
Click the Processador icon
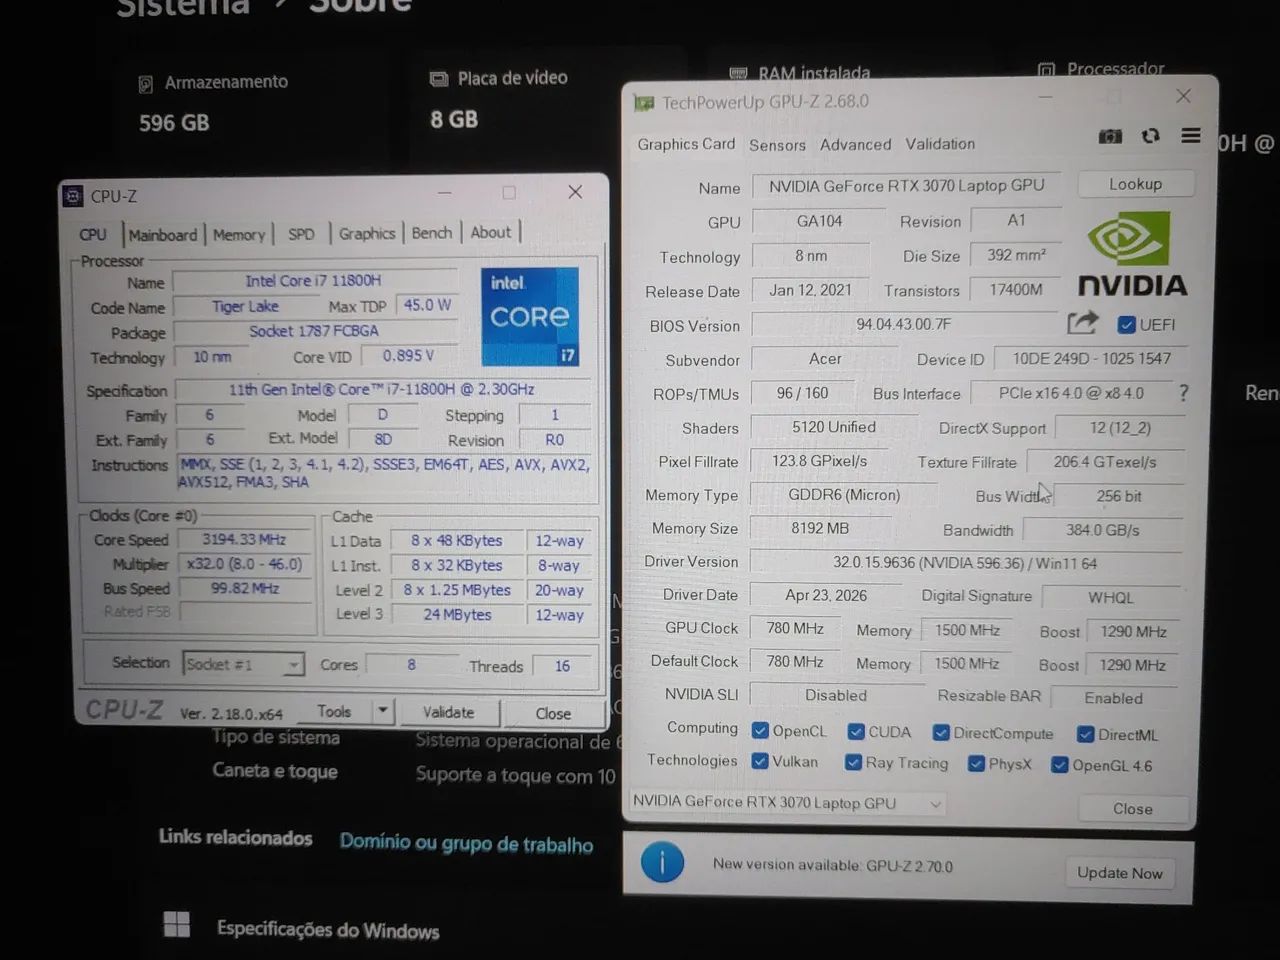point(1046,70)
